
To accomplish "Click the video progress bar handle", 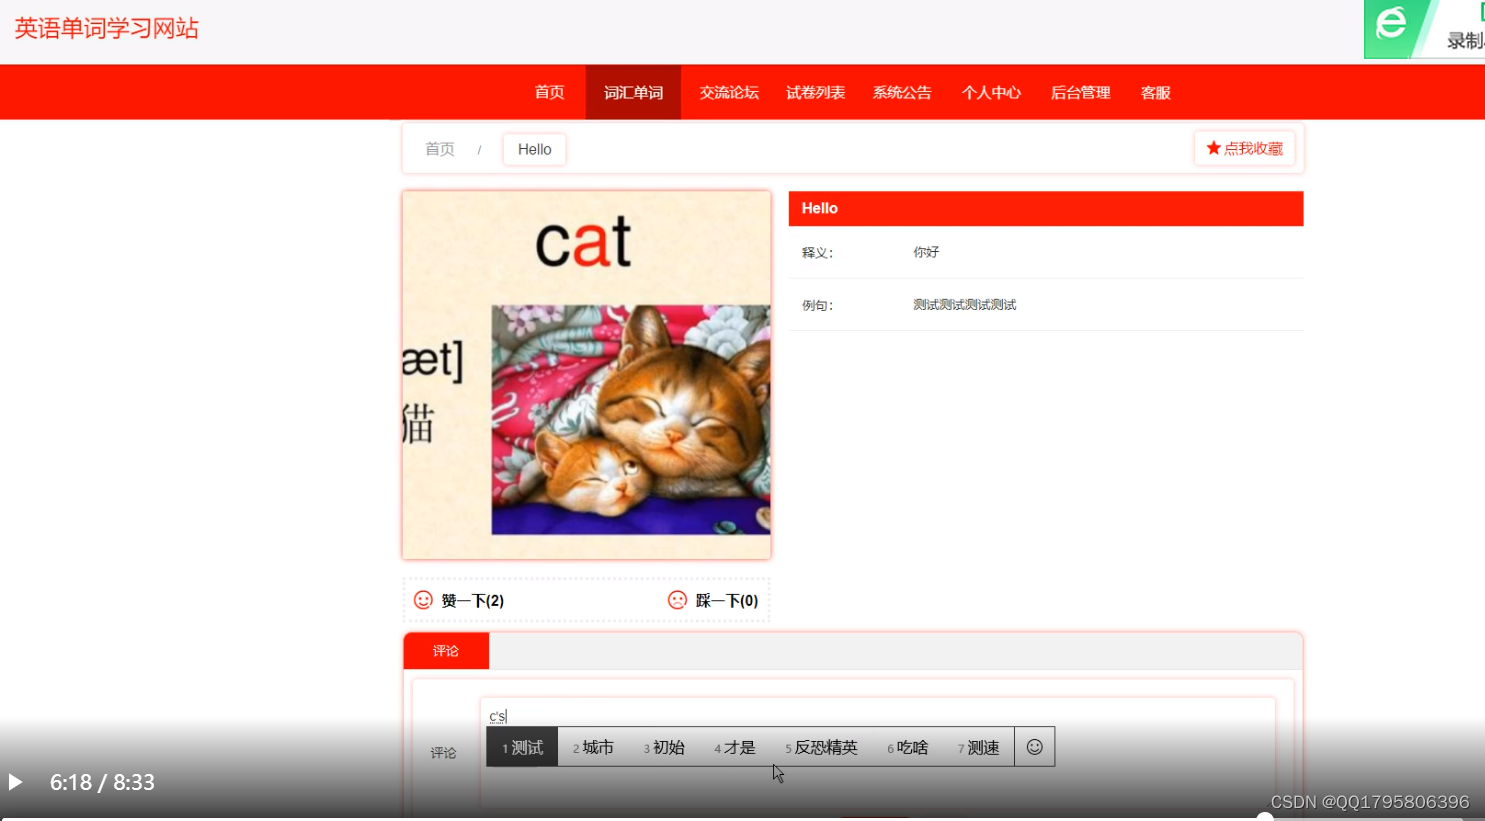I will (x=1265, y=817).
